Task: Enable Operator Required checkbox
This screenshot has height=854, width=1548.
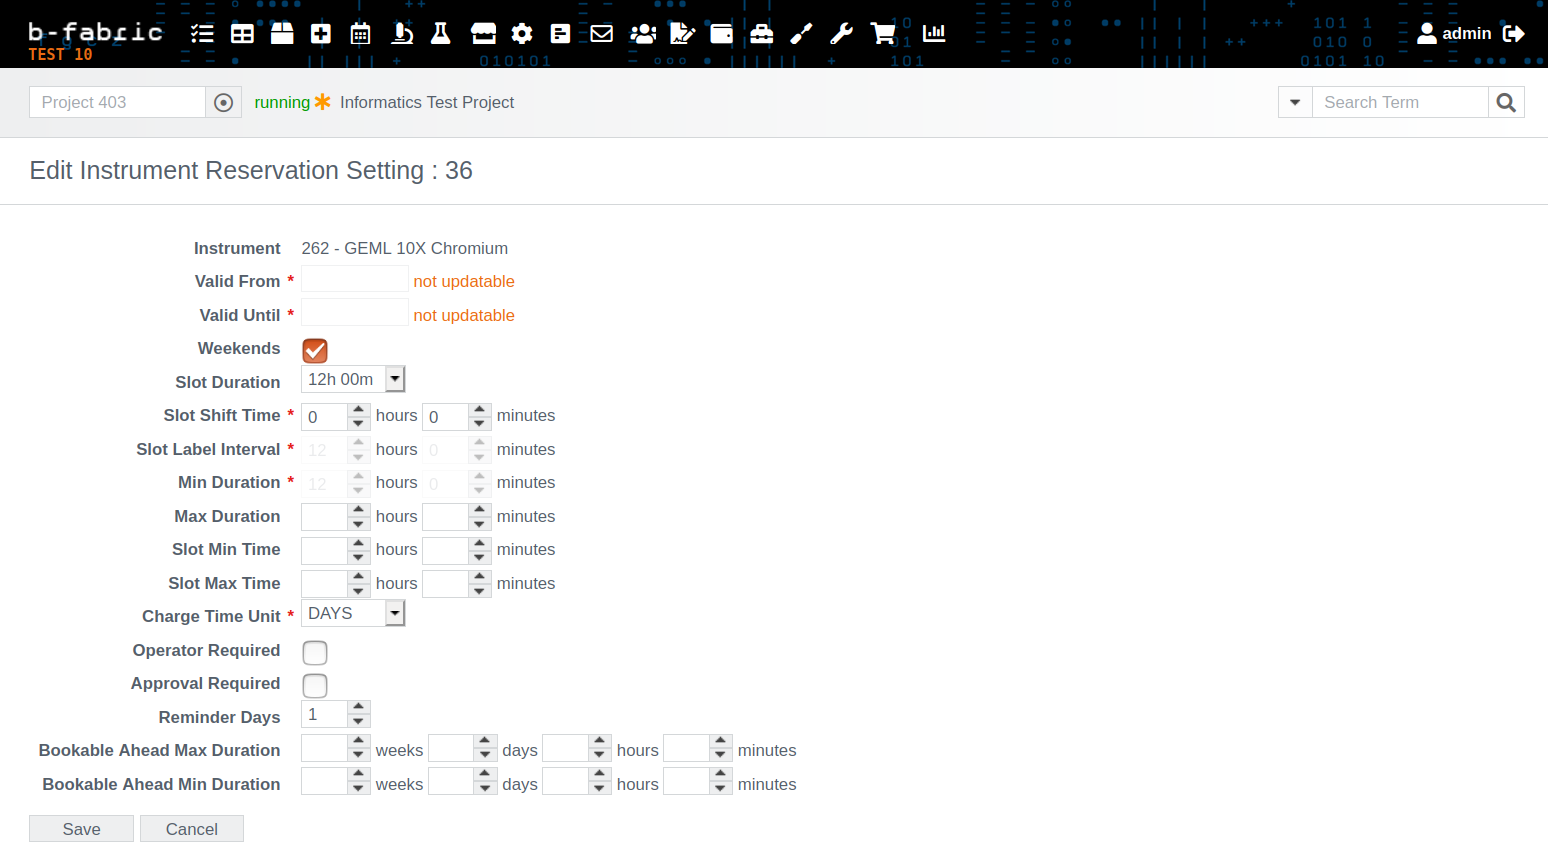Action: coord(315,652)
